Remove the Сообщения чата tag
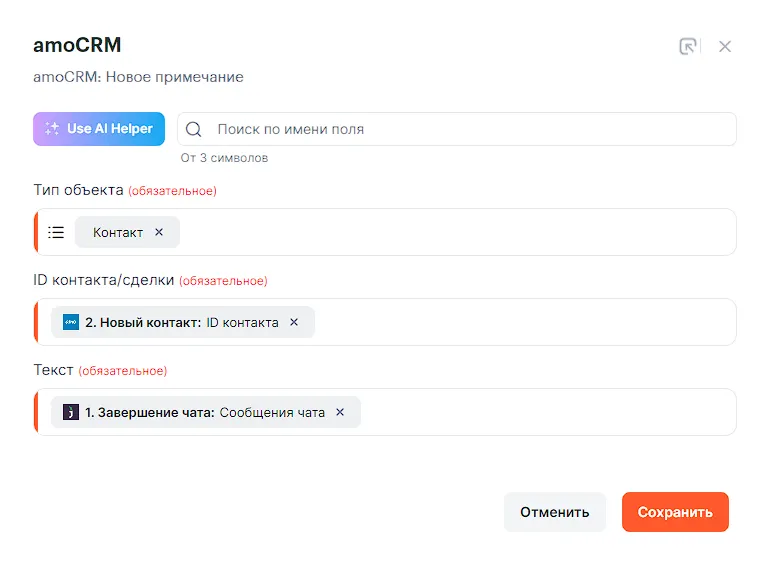The image size is (773, 564). click(340, 412)
